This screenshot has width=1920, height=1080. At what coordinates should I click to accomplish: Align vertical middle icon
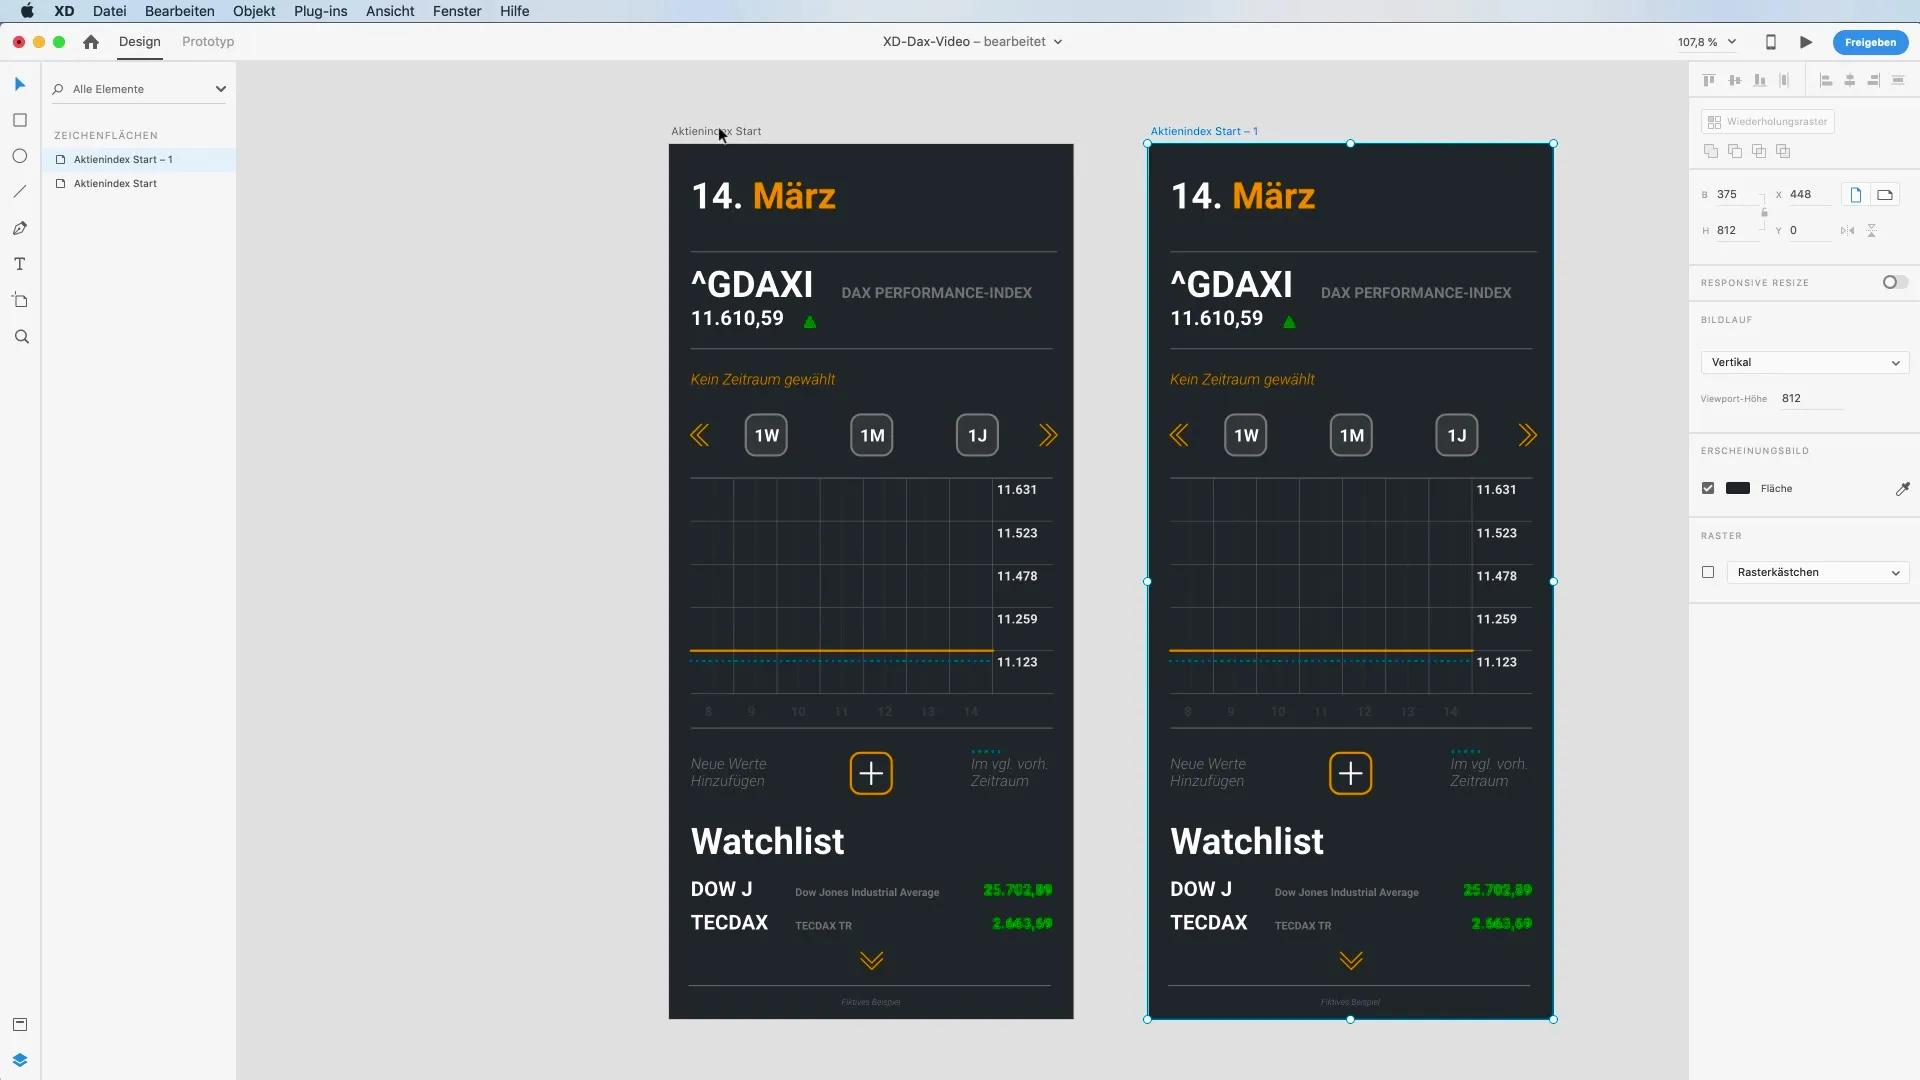tap(1735, 80)
